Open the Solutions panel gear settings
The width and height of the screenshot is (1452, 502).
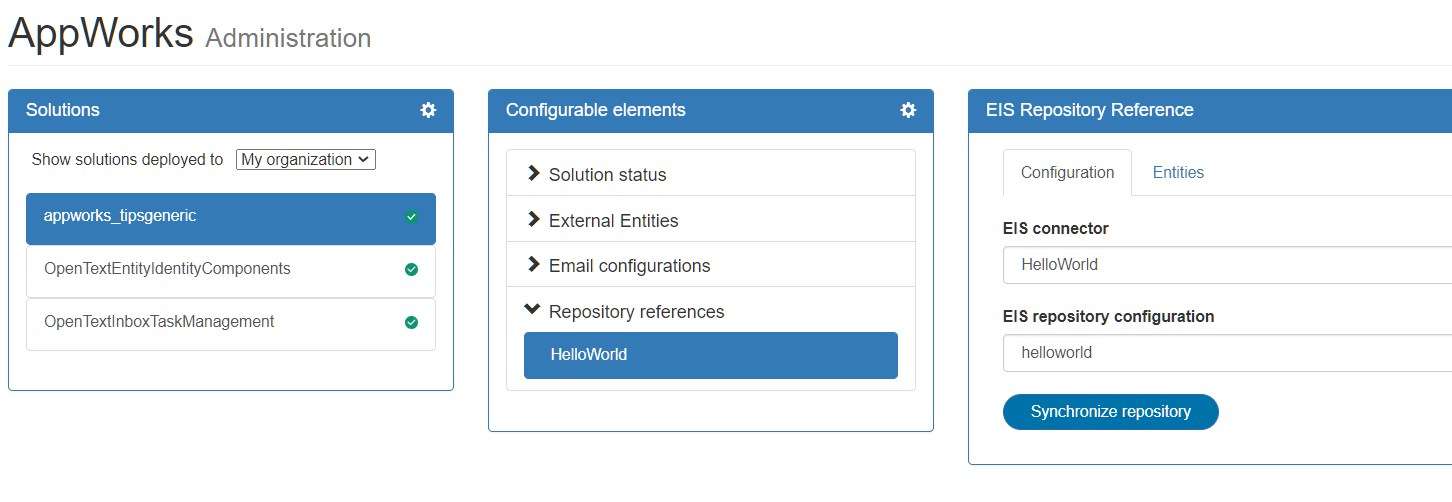coord(428,110)
